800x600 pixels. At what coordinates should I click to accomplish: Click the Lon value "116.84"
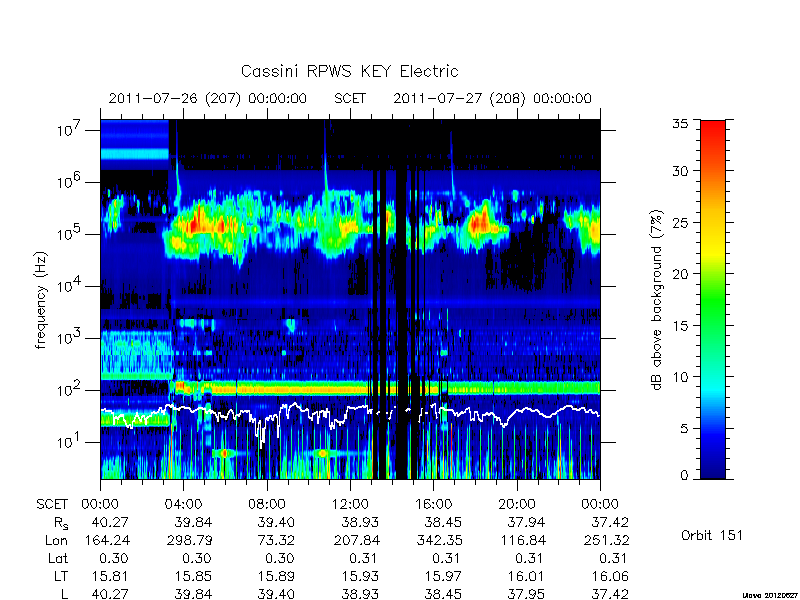point(523,540)
